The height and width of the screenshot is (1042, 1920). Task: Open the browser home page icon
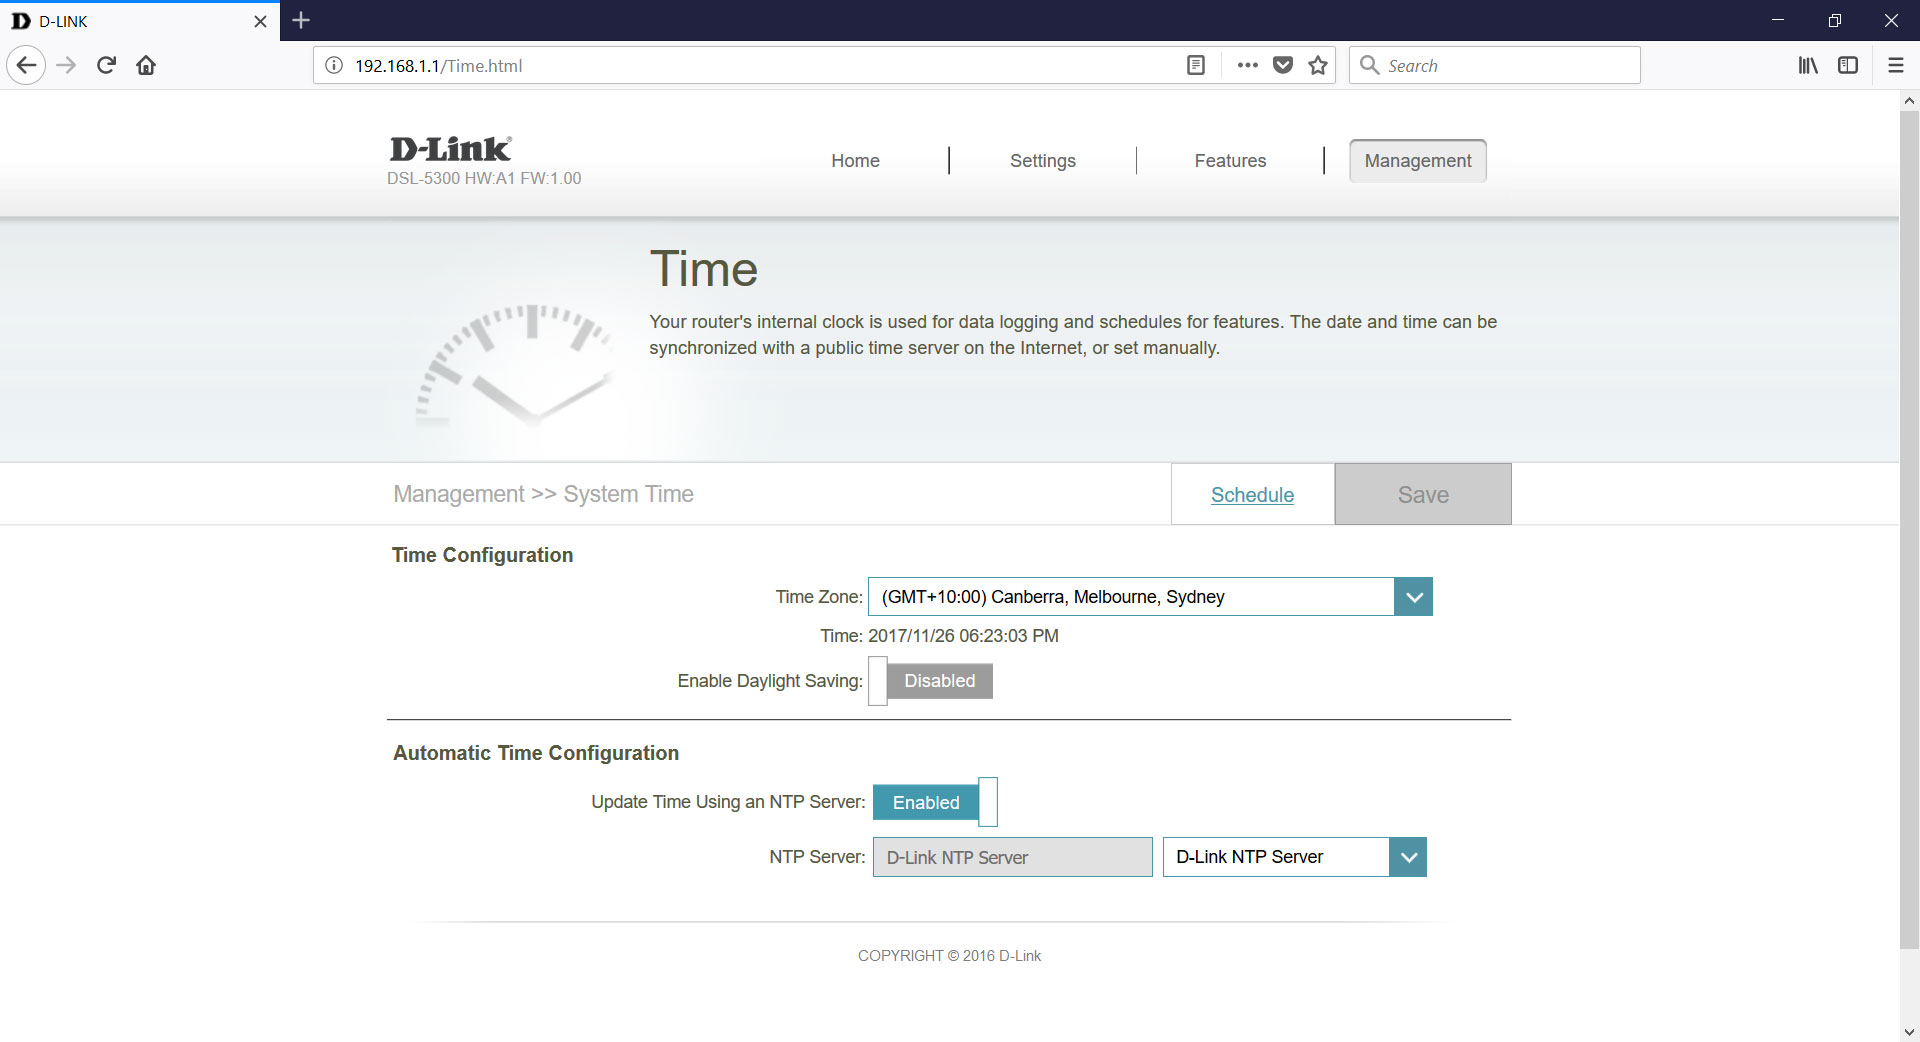pyautogui.click(x=146, y=66)
